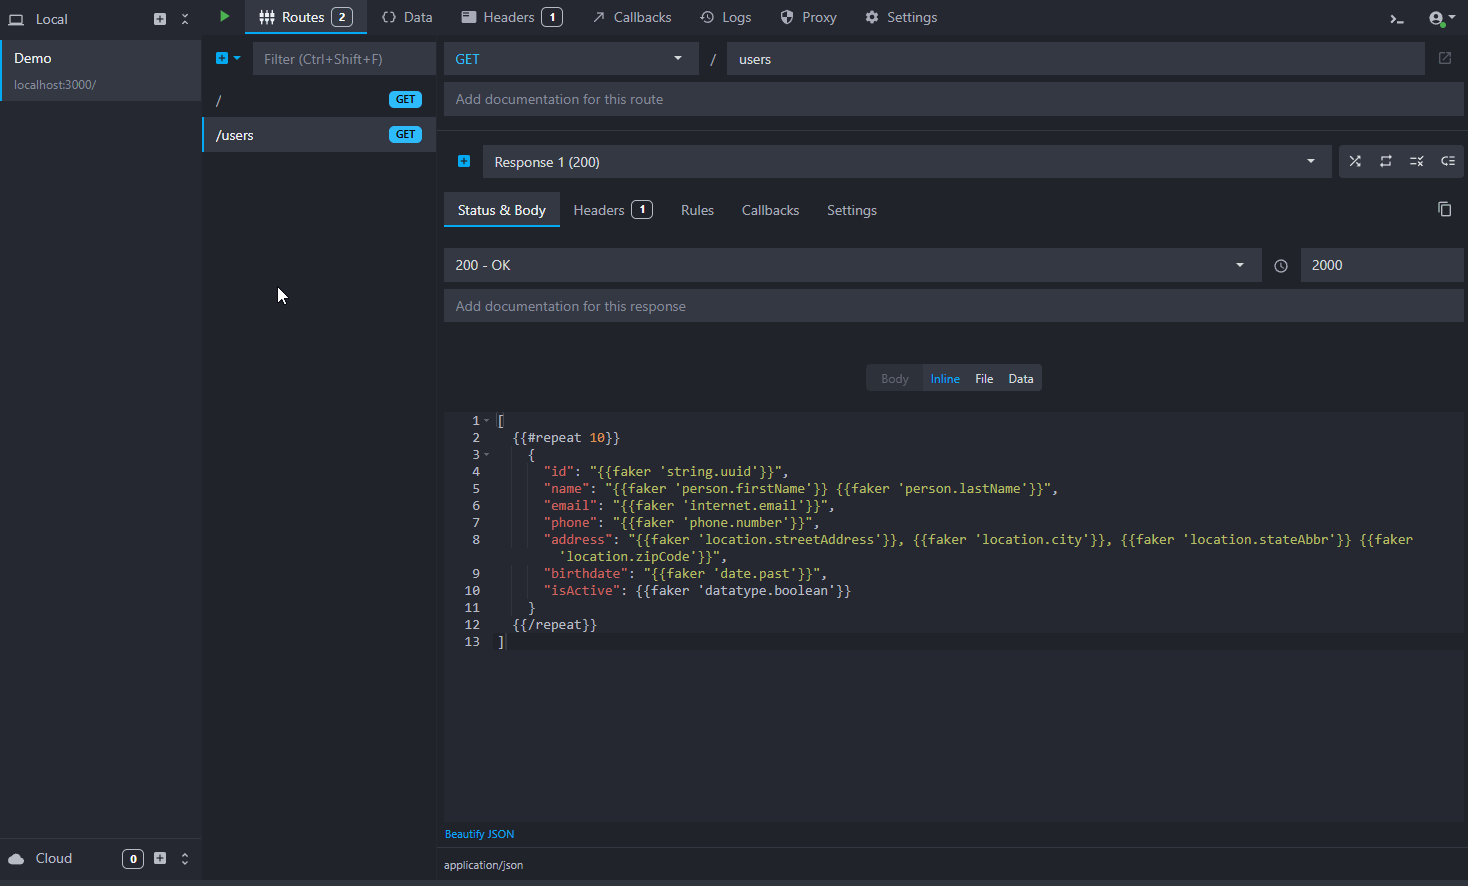Add a cloud environment plus icon
1468x886 pixels.
tap(160, 858)
